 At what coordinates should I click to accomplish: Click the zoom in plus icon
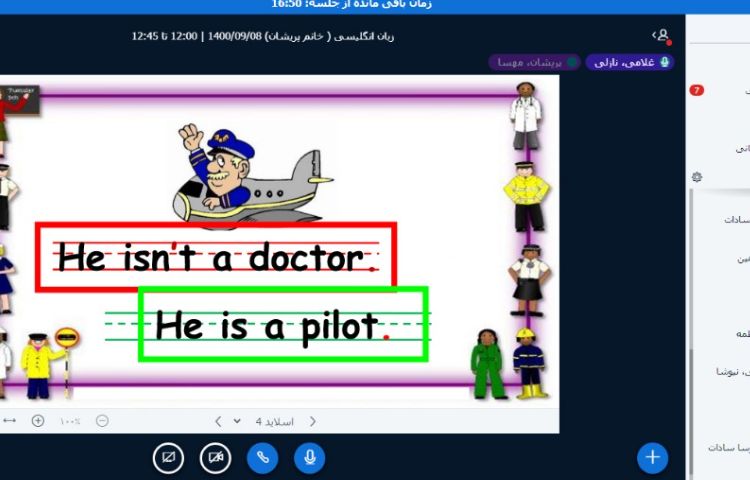[x=38, y=421]
